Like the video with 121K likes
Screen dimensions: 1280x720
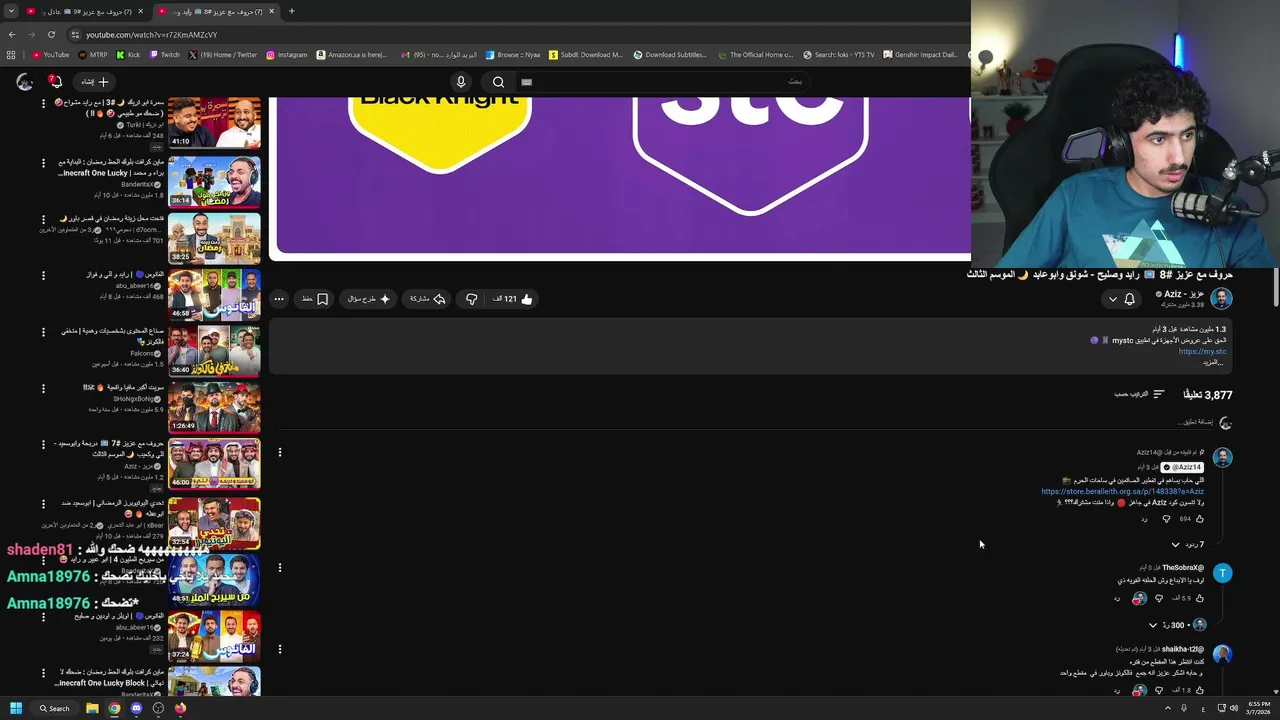point(513,299)
